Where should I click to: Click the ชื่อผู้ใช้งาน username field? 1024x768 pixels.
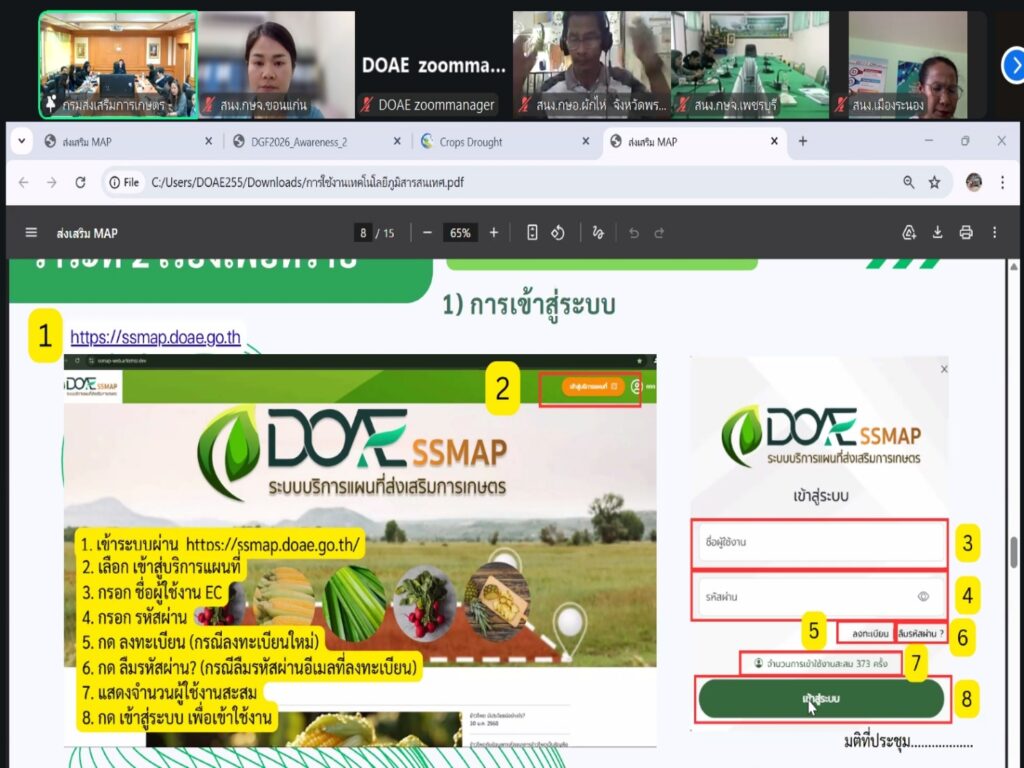(820, 542)
